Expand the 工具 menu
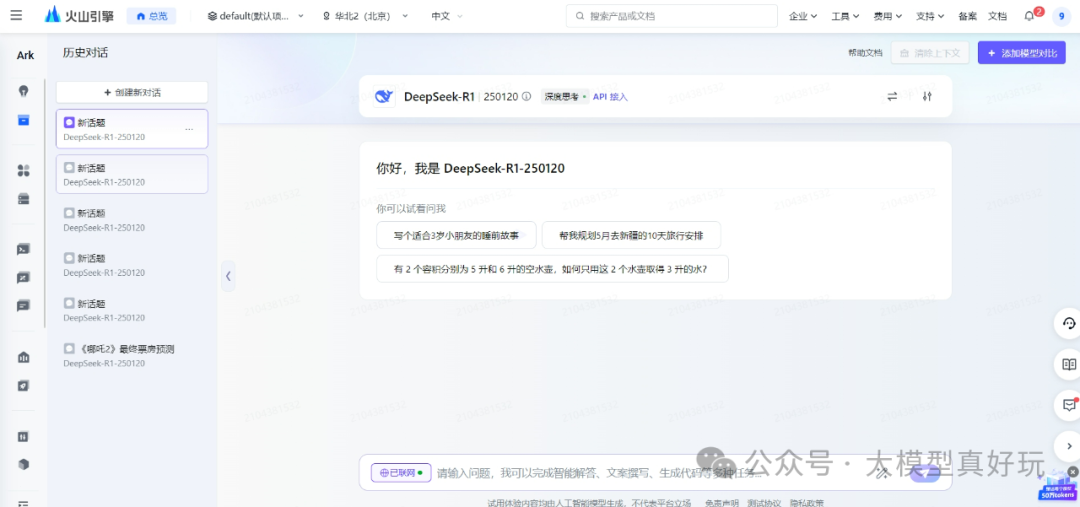 point(845,16)
